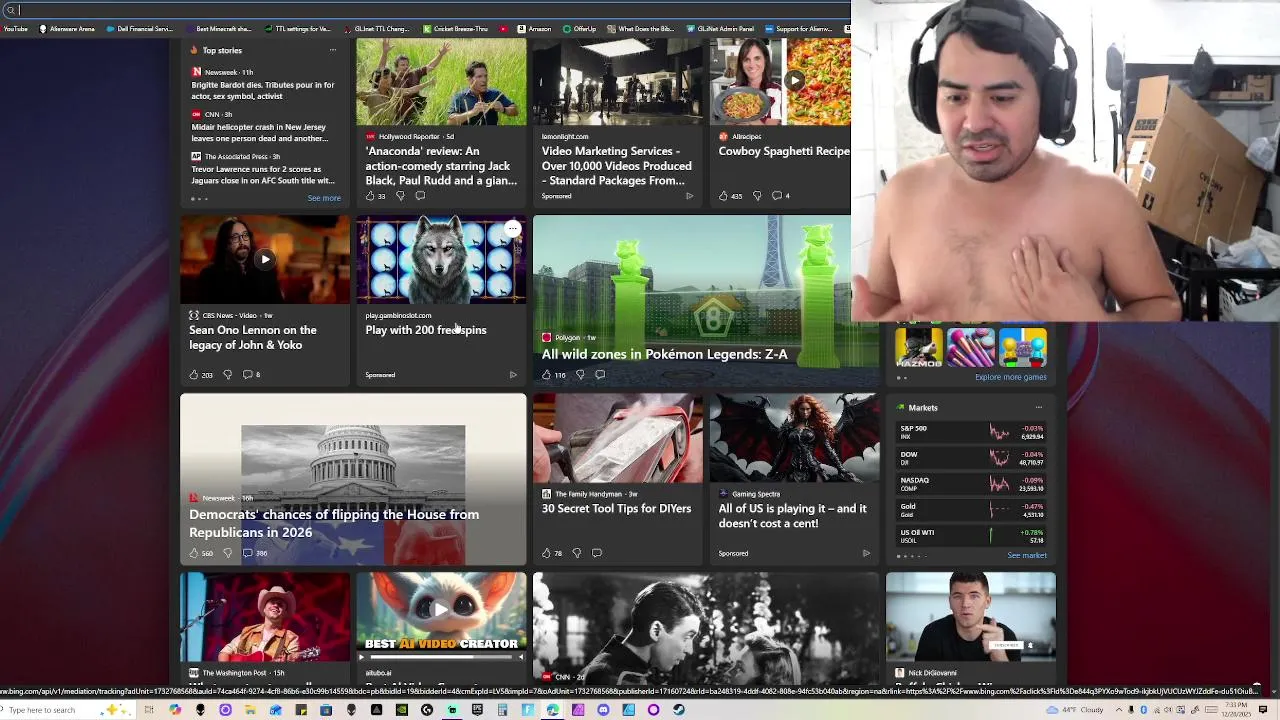Open the notification center icon
The width and height of the screenshot is (1280, 720).
pos(1263,710)
